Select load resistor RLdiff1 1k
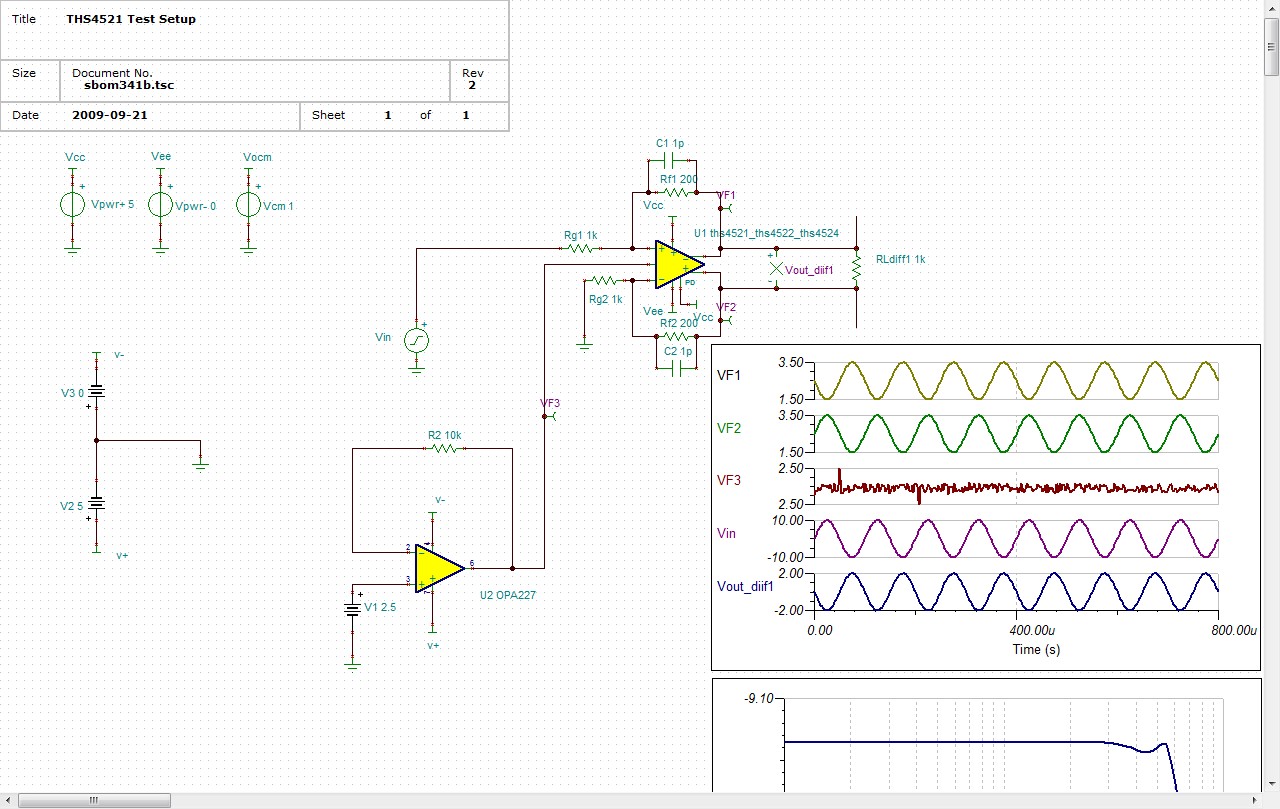The image size is (1280, 809). (x=856, y=267)
